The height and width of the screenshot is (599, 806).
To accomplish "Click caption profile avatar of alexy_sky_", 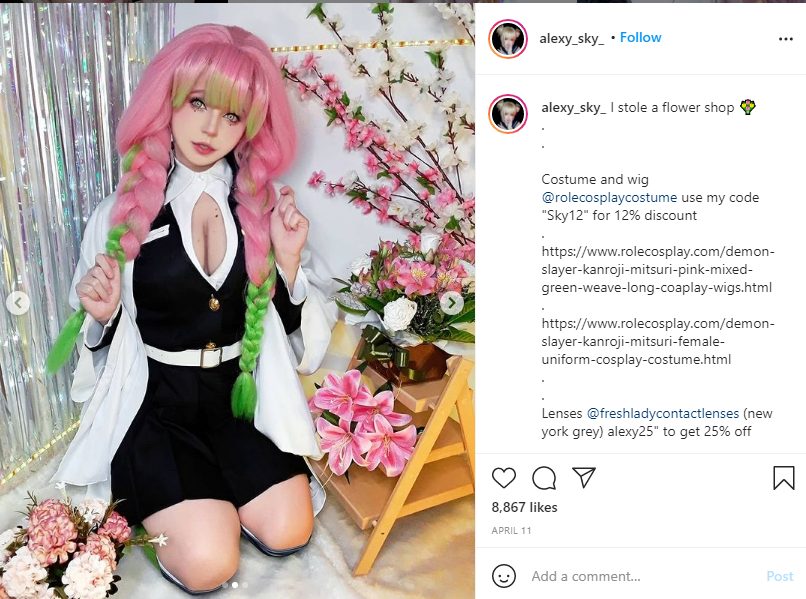I will pos(508,114).
